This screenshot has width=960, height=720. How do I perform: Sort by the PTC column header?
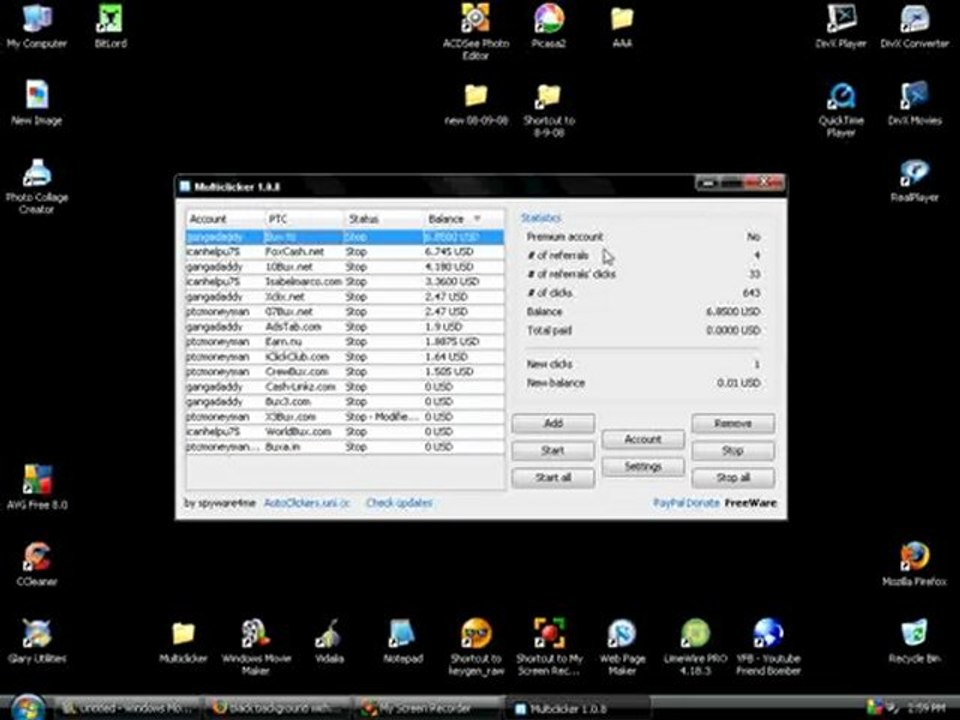(x=304, y=219)
